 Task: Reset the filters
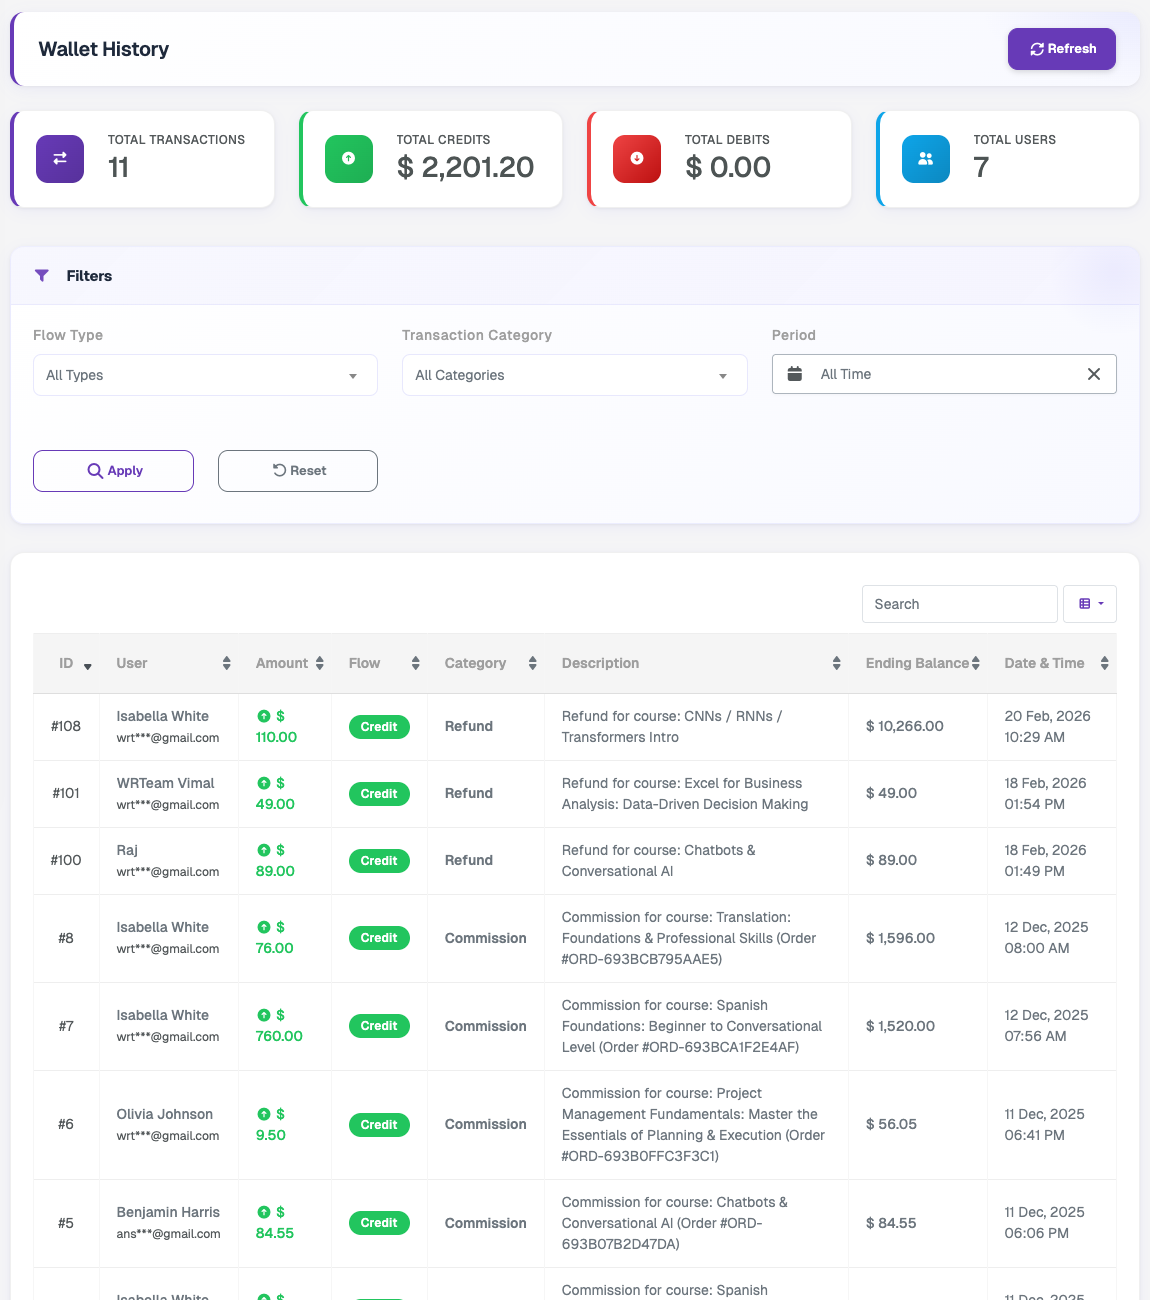coord(298,471)
